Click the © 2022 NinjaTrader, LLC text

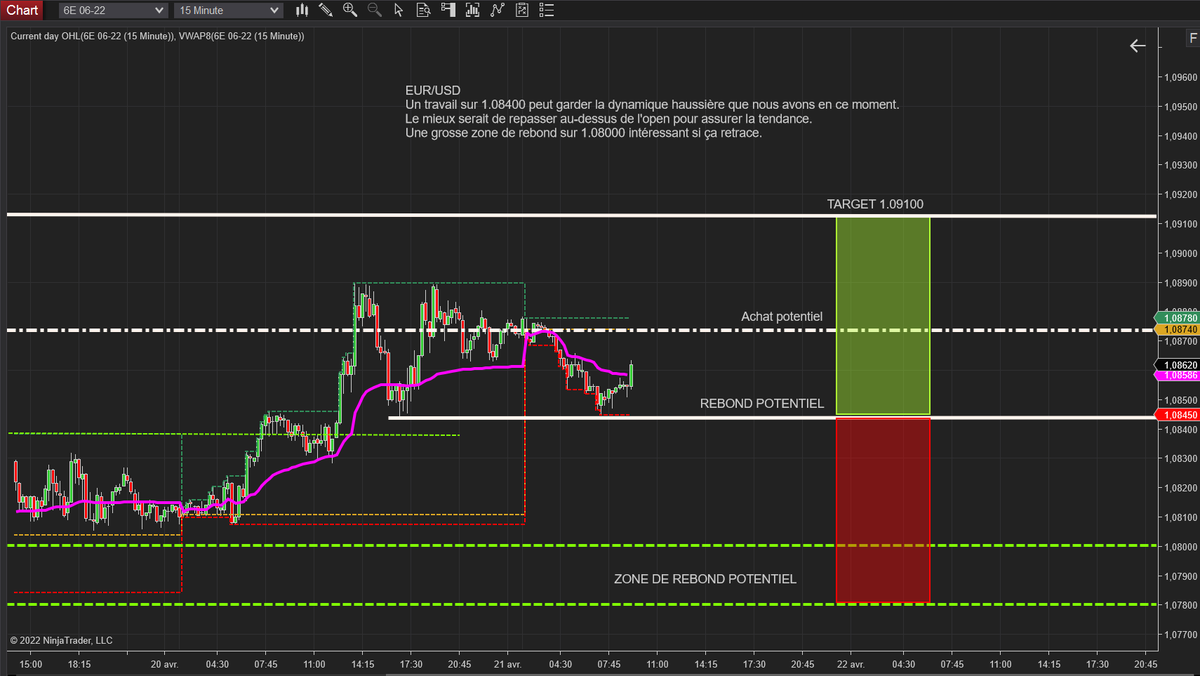(x=62, y=640)
